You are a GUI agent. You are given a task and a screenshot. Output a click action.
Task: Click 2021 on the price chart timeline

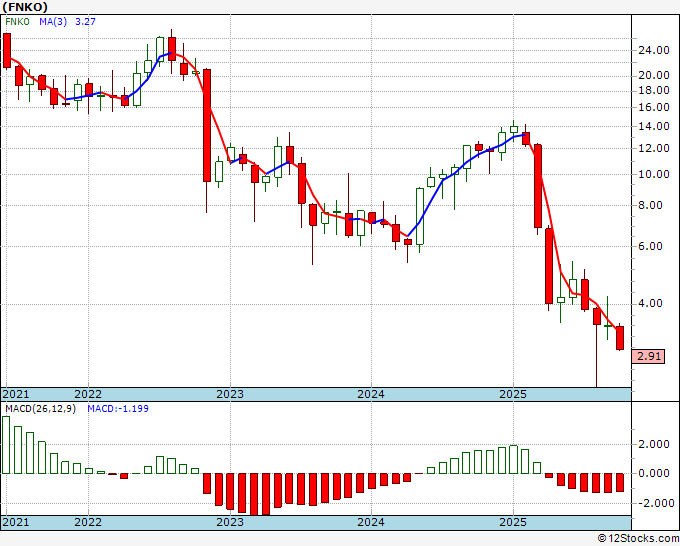pos(16,394)
